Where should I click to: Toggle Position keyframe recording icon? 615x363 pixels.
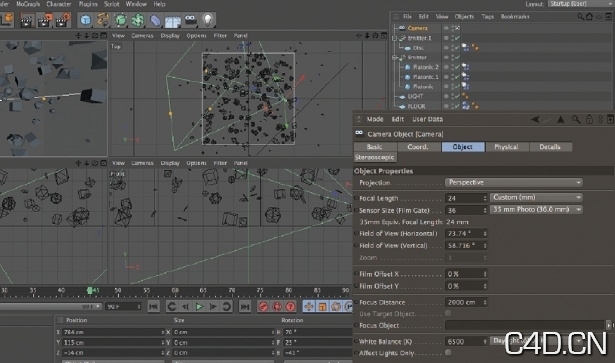click(309, 307)
